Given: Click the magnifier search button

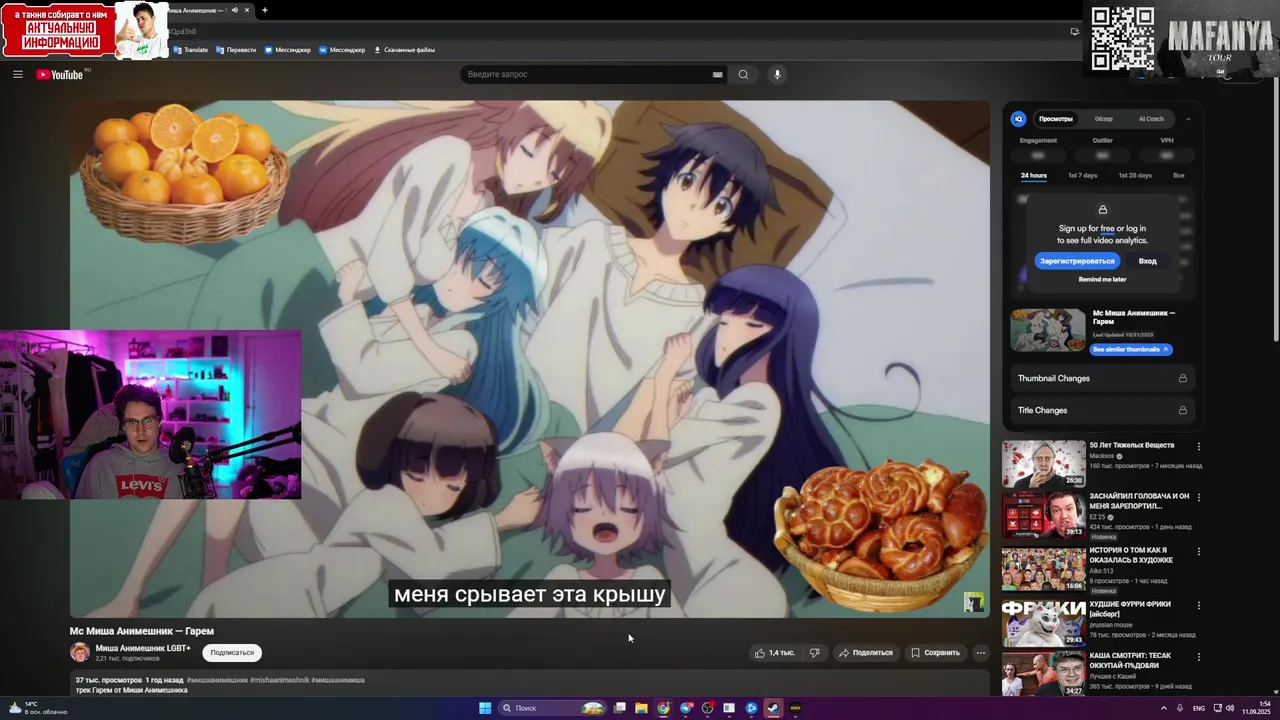Looking at the screenshot, I should pyautogui.click(x=743, y=74).
